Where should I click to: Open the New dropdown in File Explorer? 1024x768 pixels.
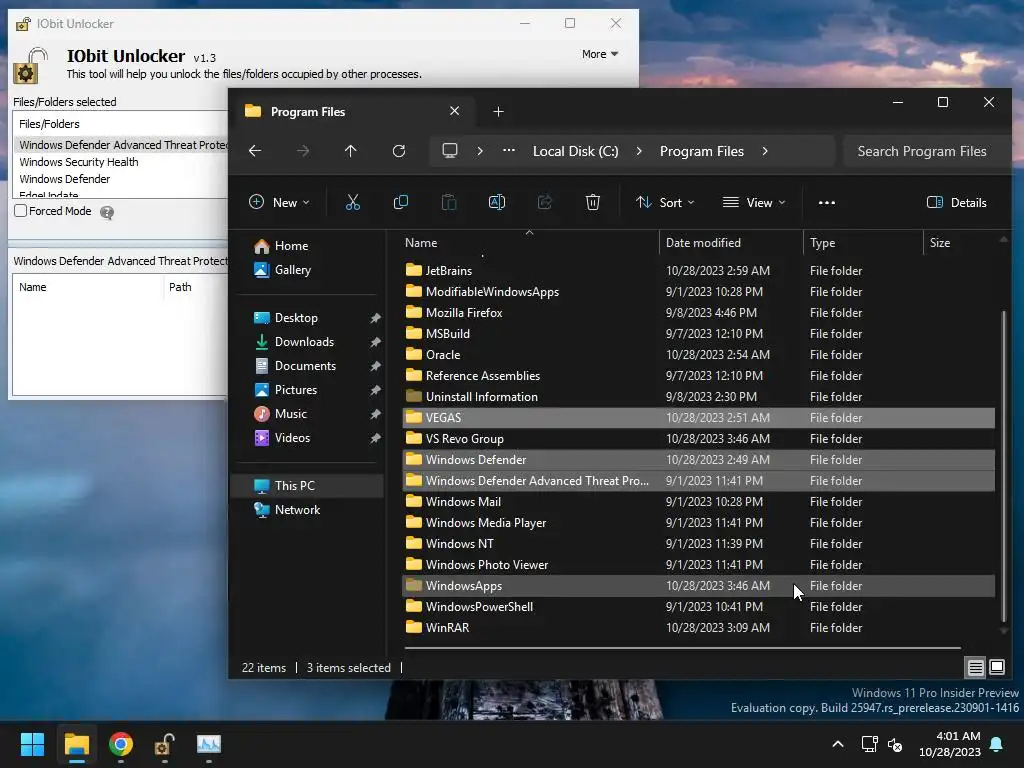(279, 202)
